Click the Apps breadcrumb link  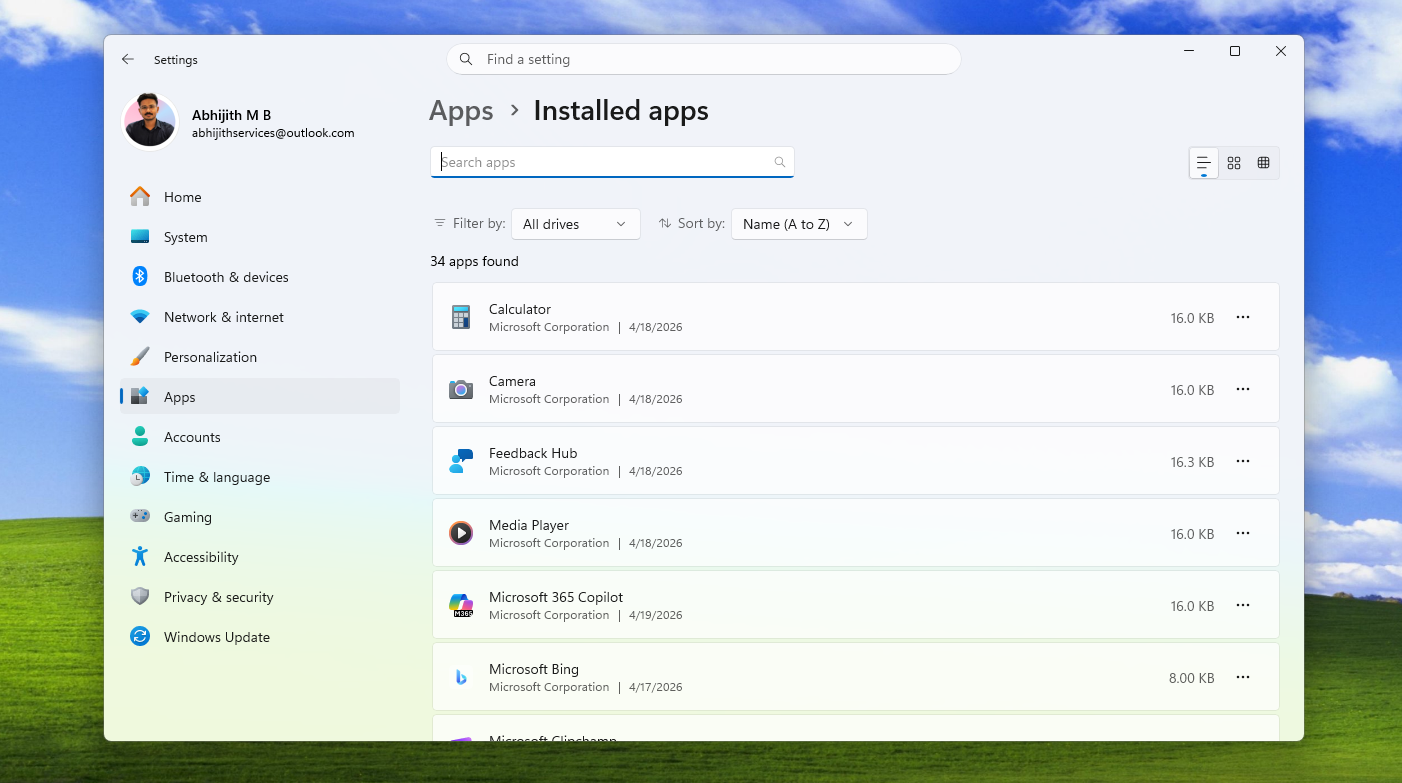click(461, 110)
